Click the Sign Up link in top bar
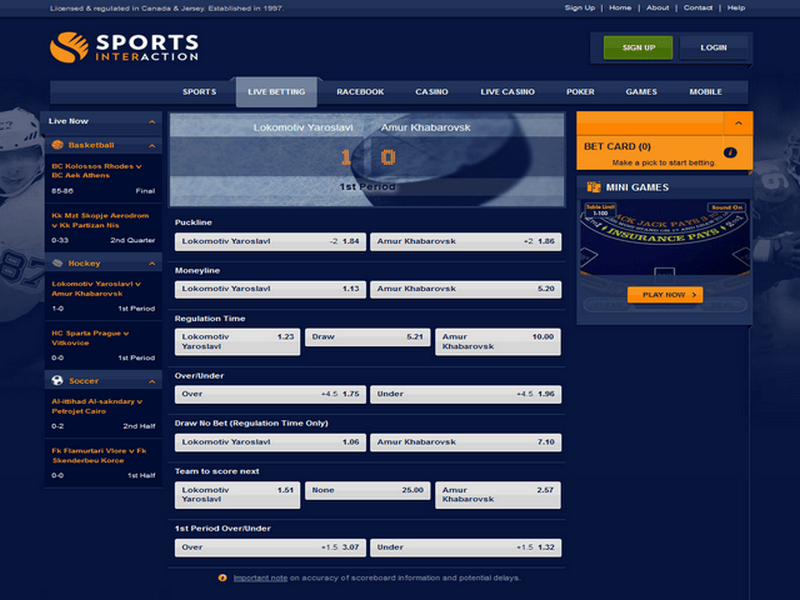Screen dimensions: 800x600 pos(580,8)
